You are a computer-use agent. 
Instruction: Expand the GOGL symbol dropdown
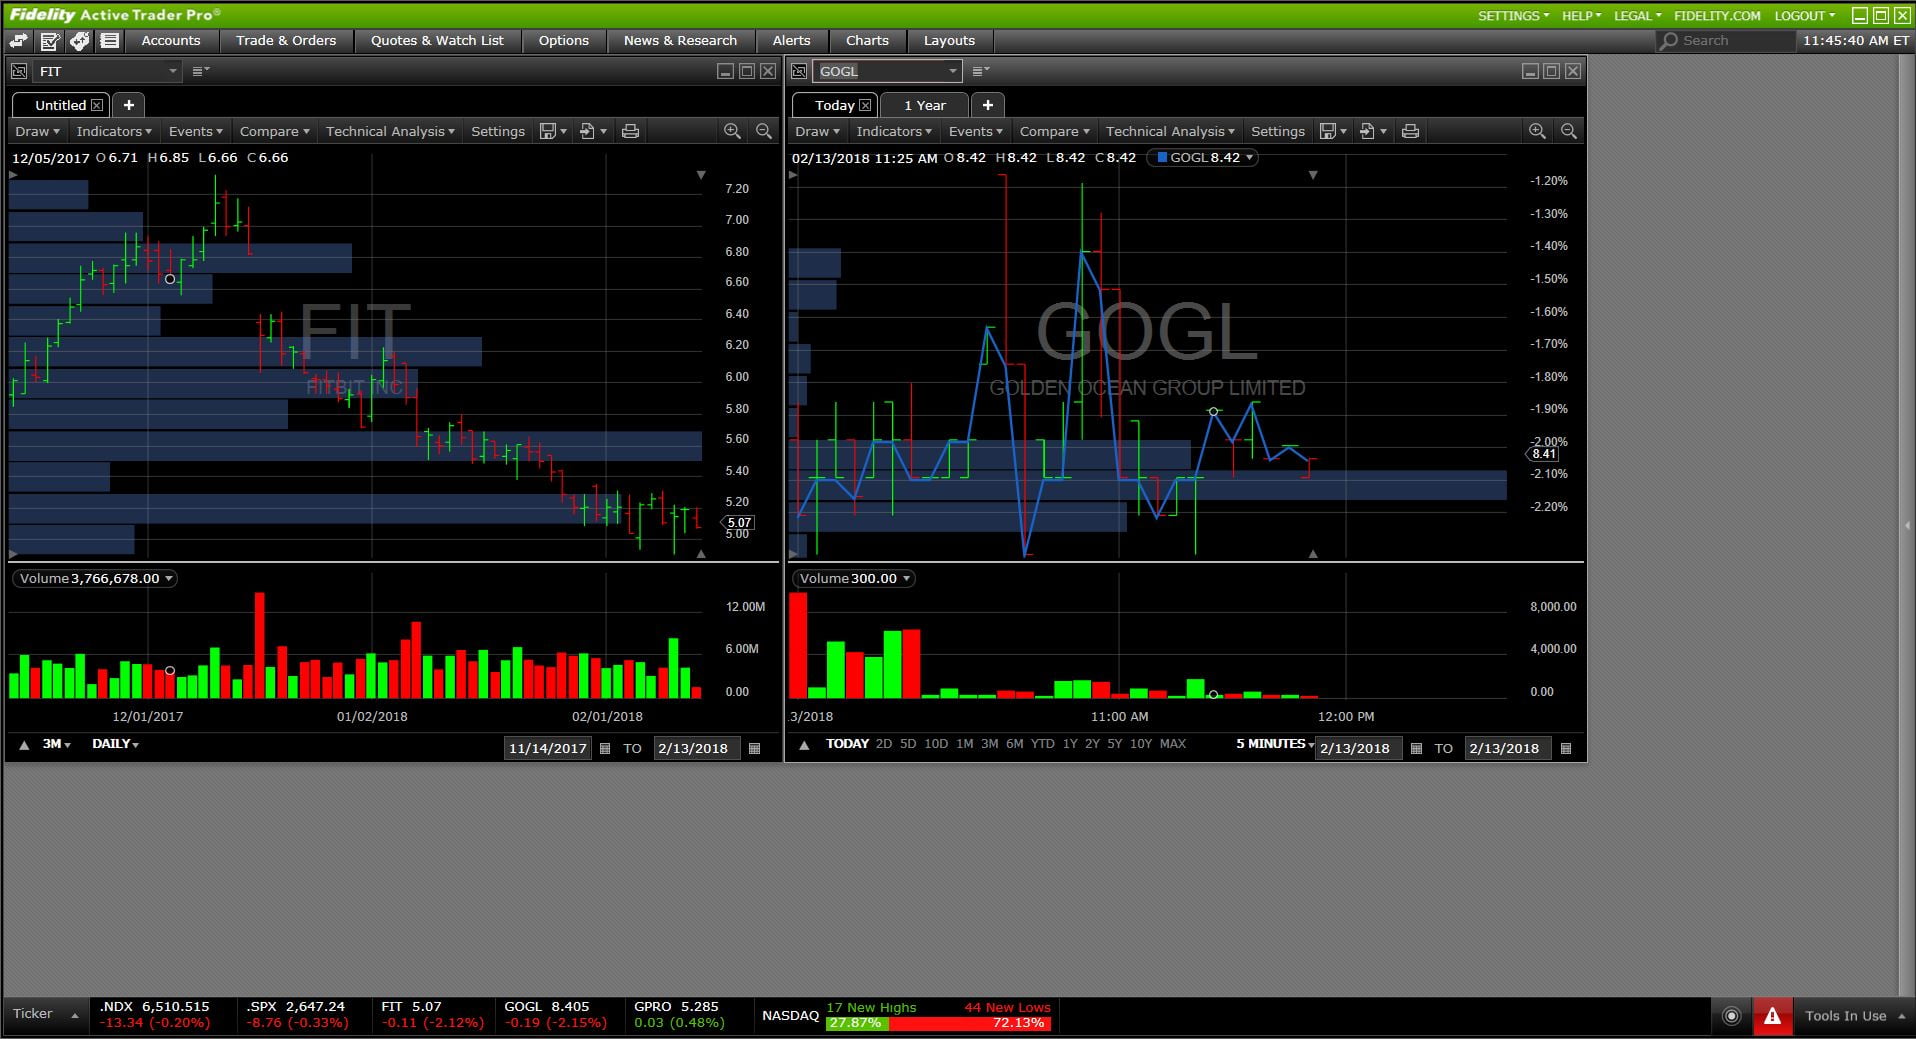[x=952, y=71]
